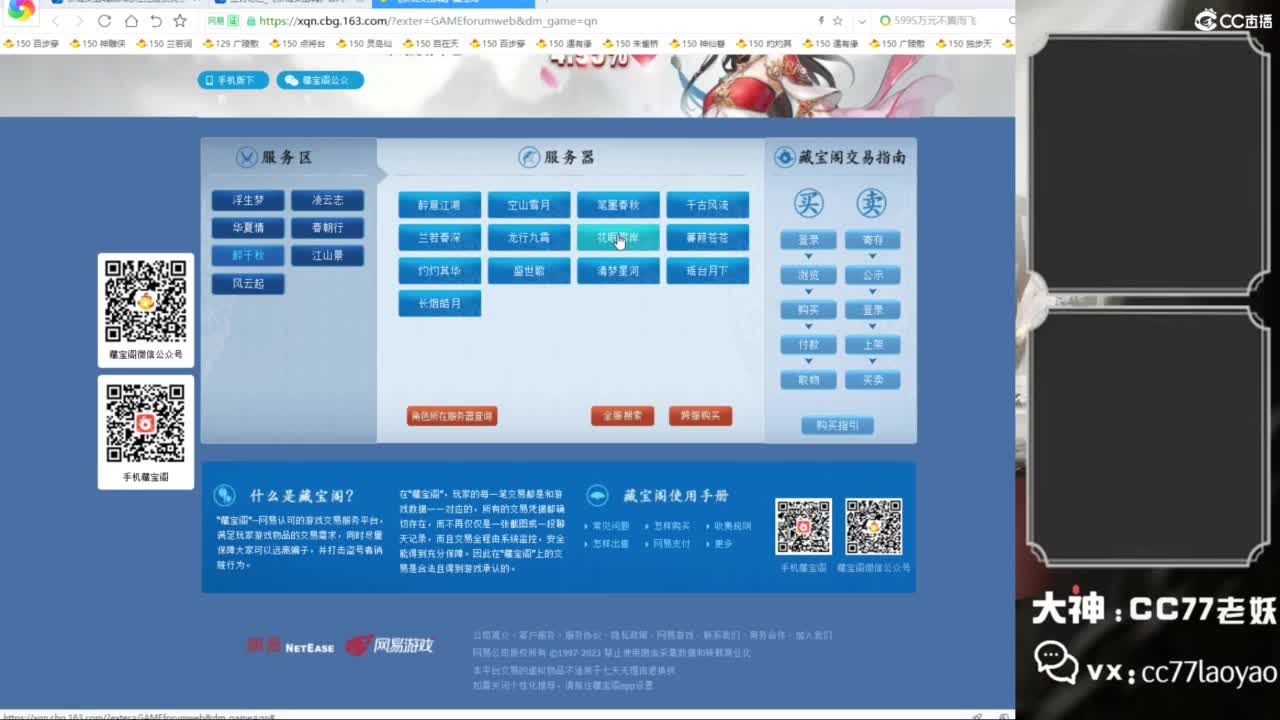The width and height of the screenshot is (1280, 720).
Task: Click the NetEase logo in footer
Action: tap(290, 646)
